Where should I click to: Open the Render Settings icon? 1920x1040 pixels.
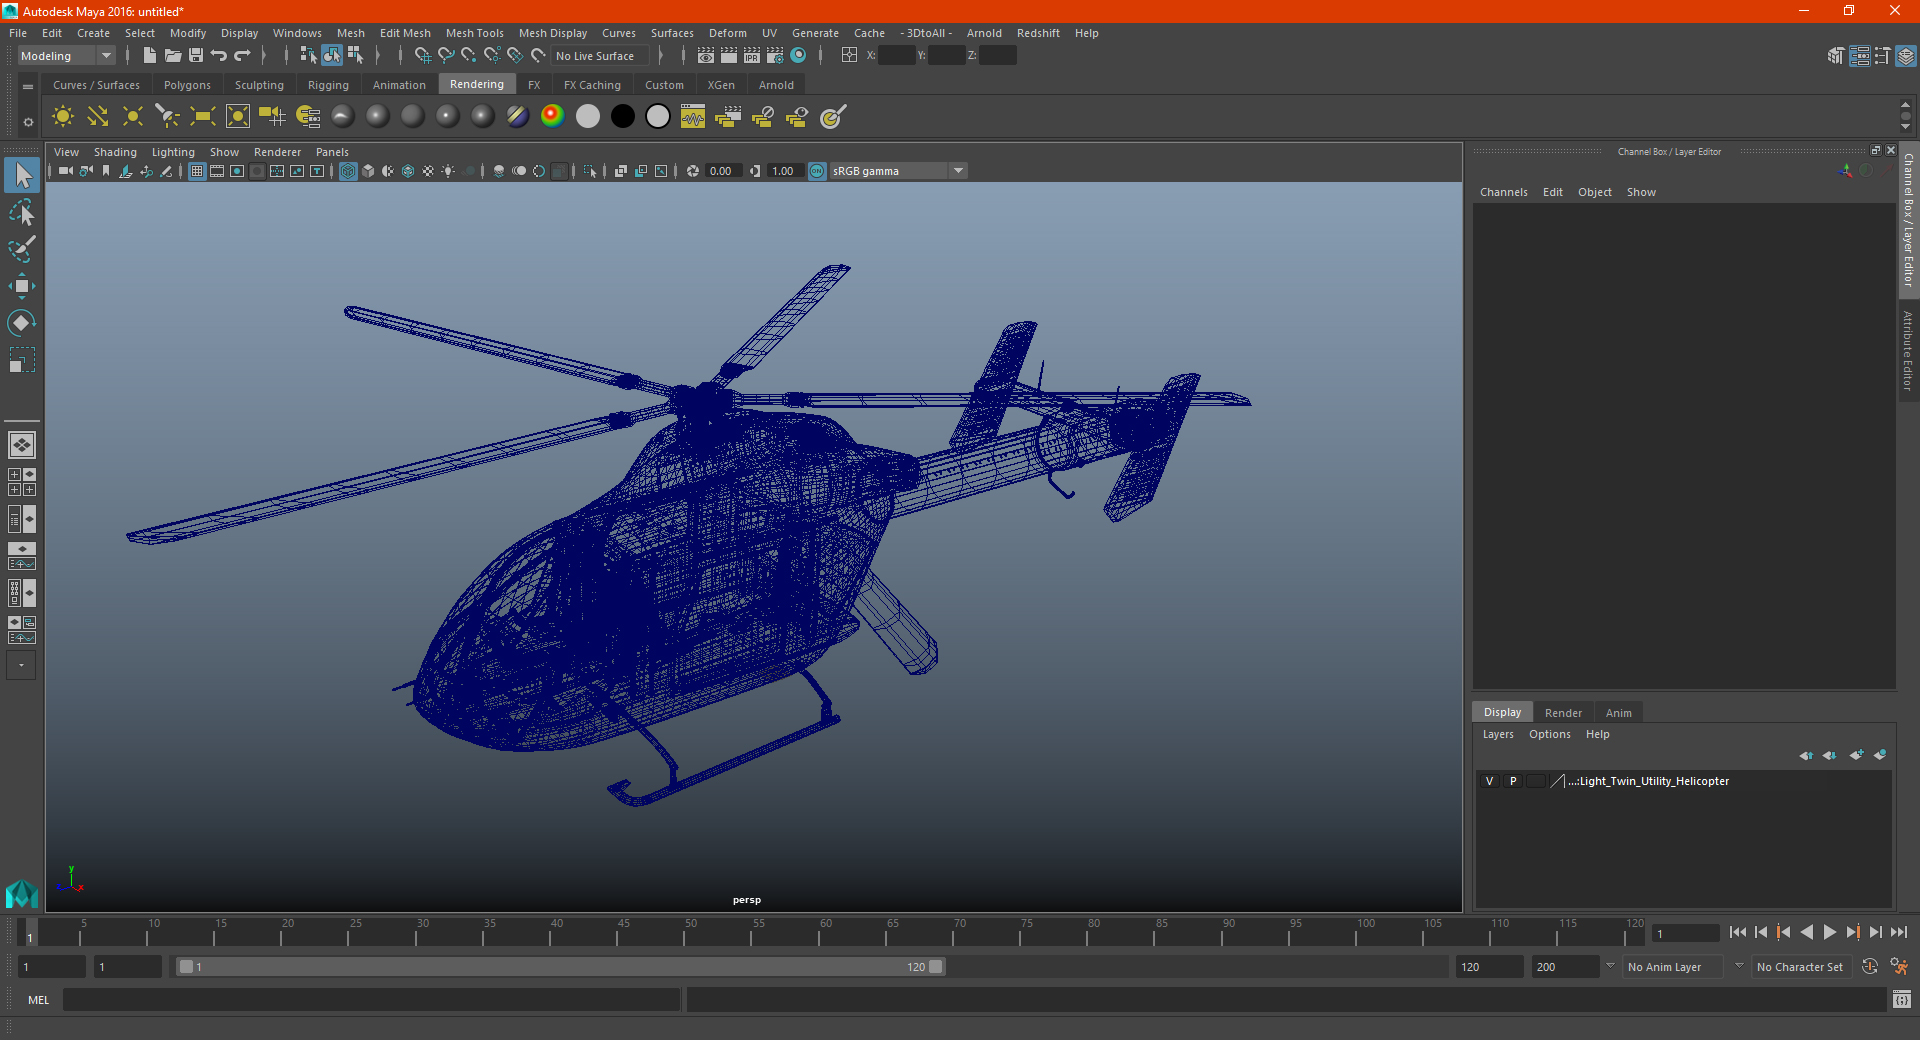pyautogui.click(x=775, y=56)
